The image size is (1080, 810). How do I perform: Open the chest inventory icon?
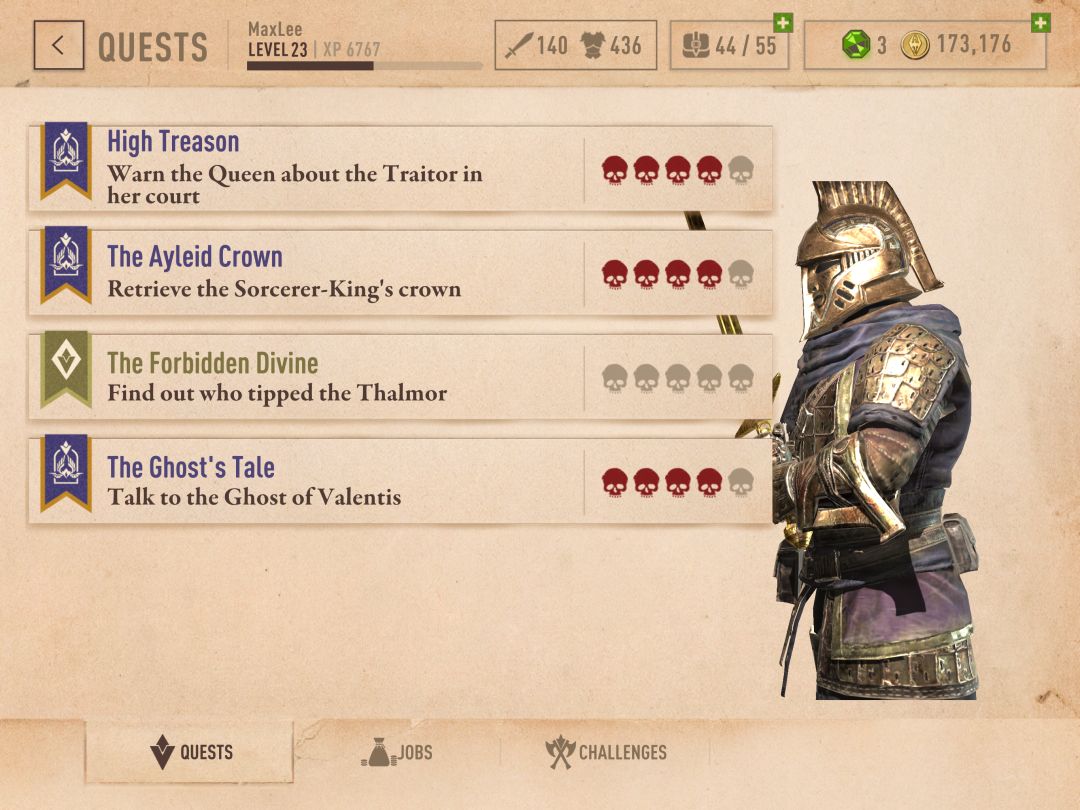pyautogui.click(x=696, y=46)
